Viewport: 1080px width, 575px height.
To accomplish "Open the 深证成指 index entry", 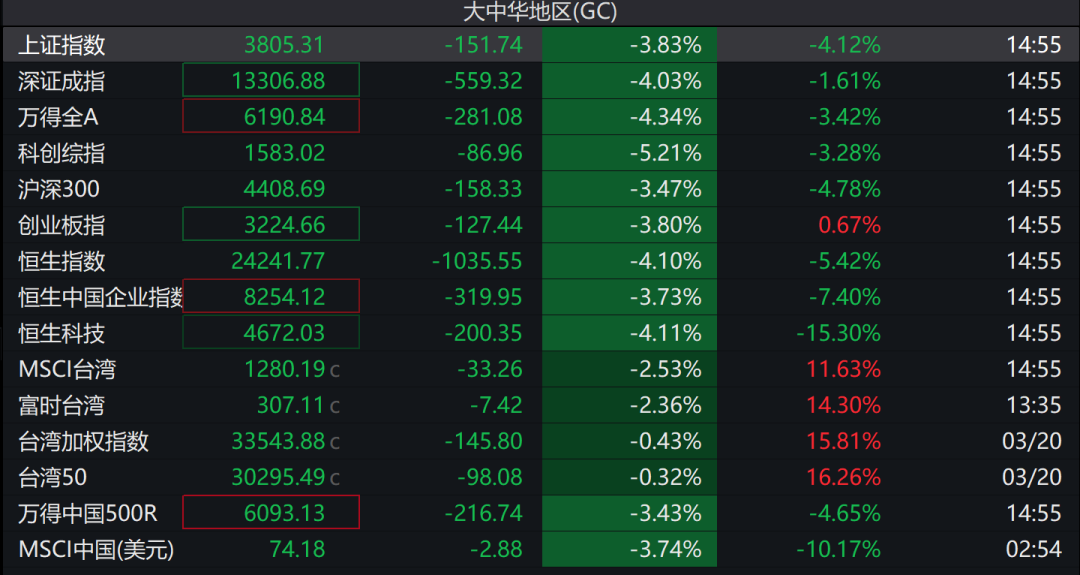I will pyautogui.click(x=62, y=81).
